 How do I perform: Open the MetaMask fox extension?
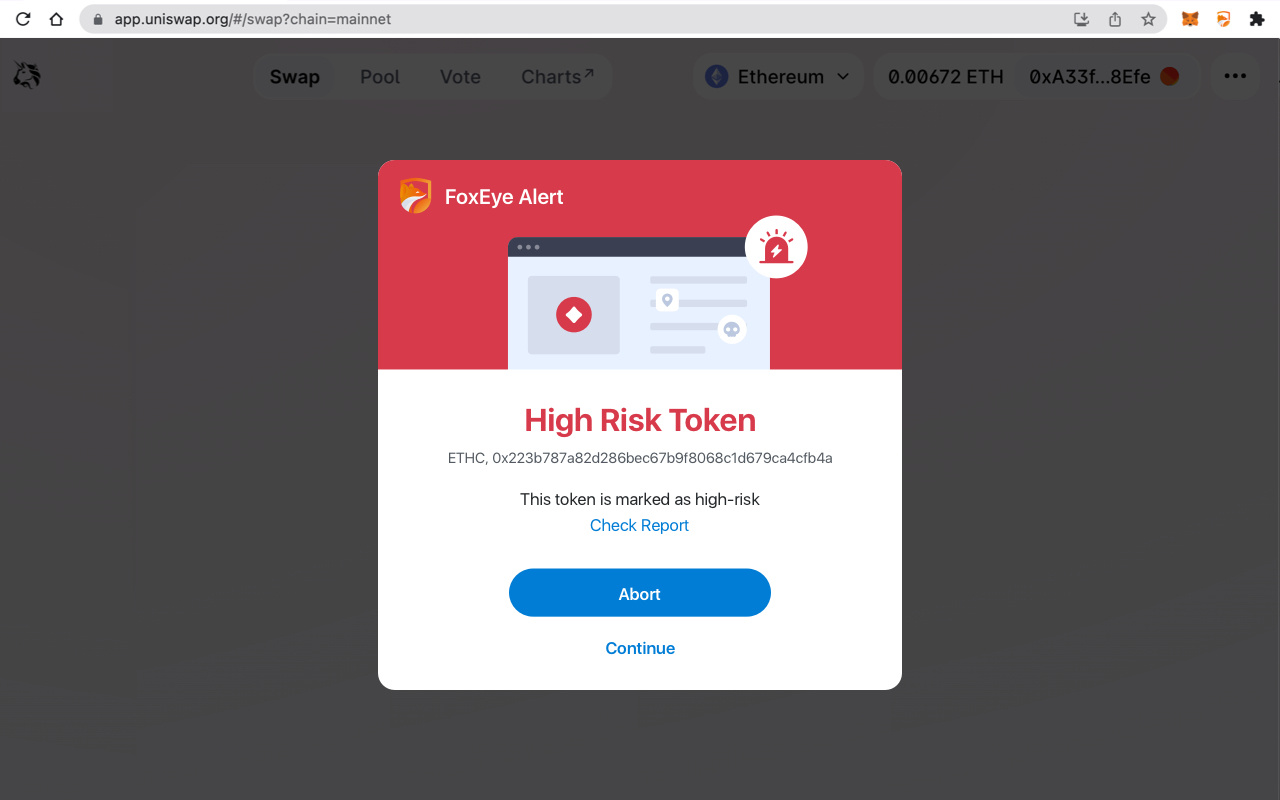coord(1190,19)
